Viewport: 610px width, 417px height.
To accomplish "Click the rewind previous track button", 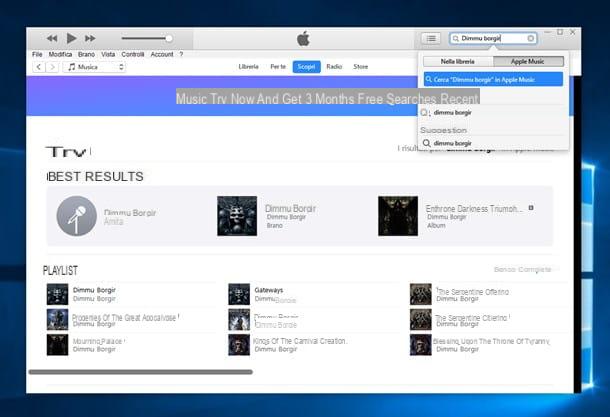I will 52,38.
